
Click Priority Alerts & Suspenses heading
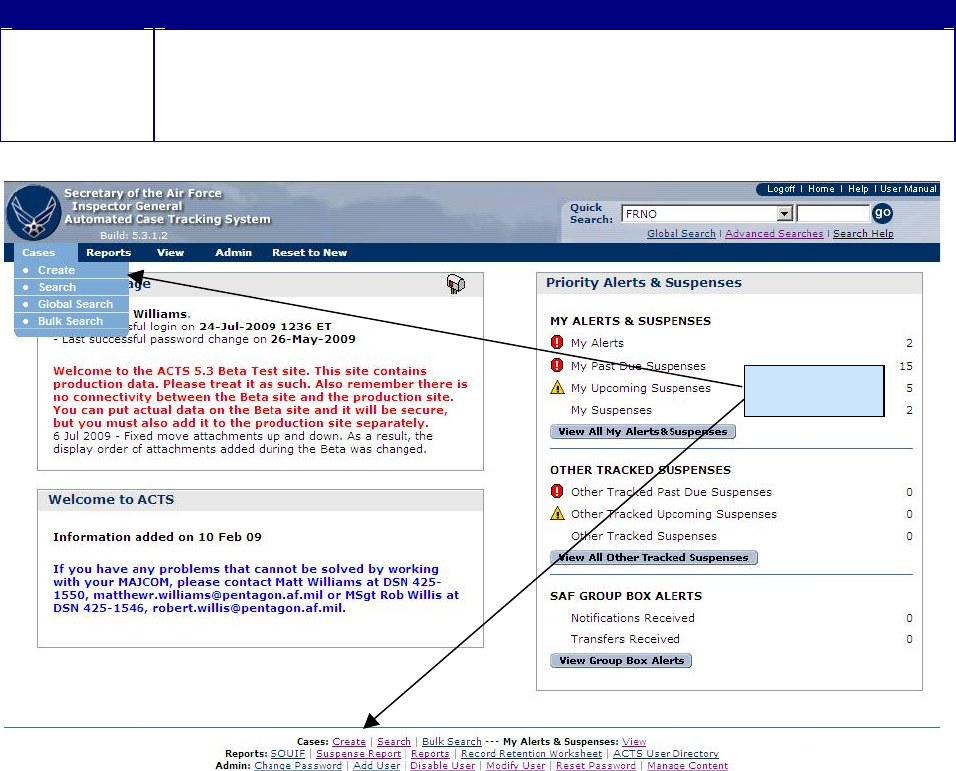click(644, 283)
